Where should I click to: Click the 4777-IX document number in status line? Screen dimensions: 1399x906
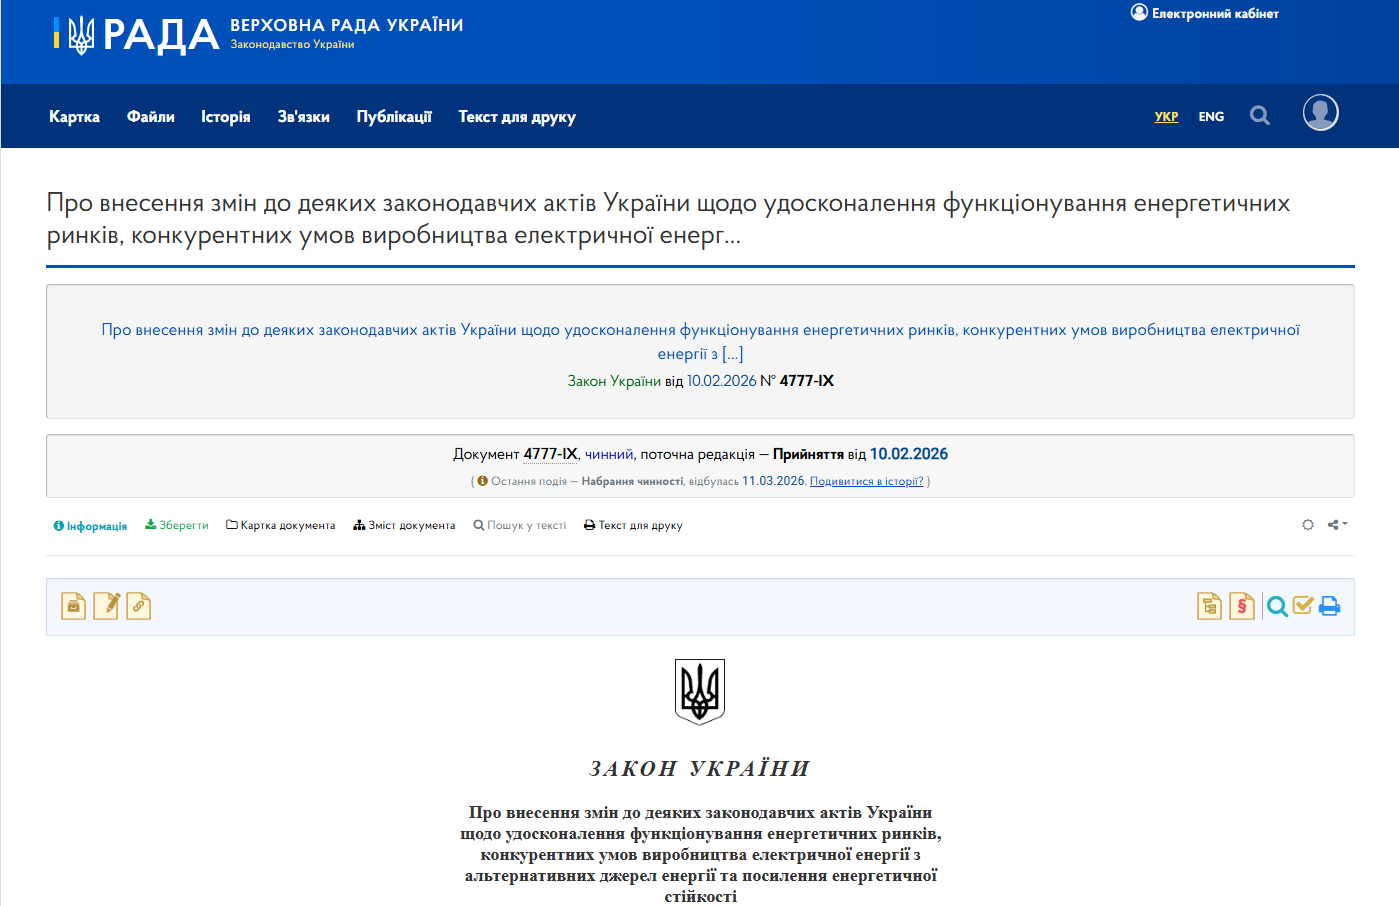[550, 454]
